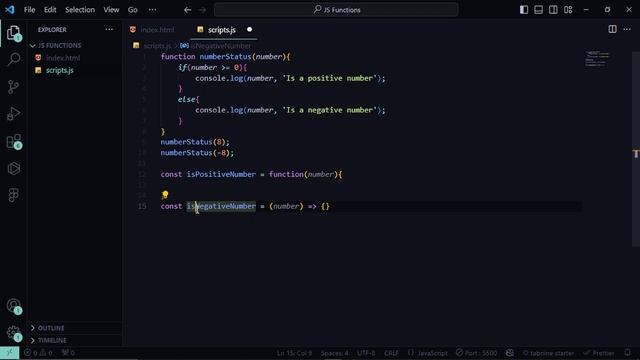Toggle the bottom panel layout icon
Screen dimensions: 640x360
click(x=538, y=9)
